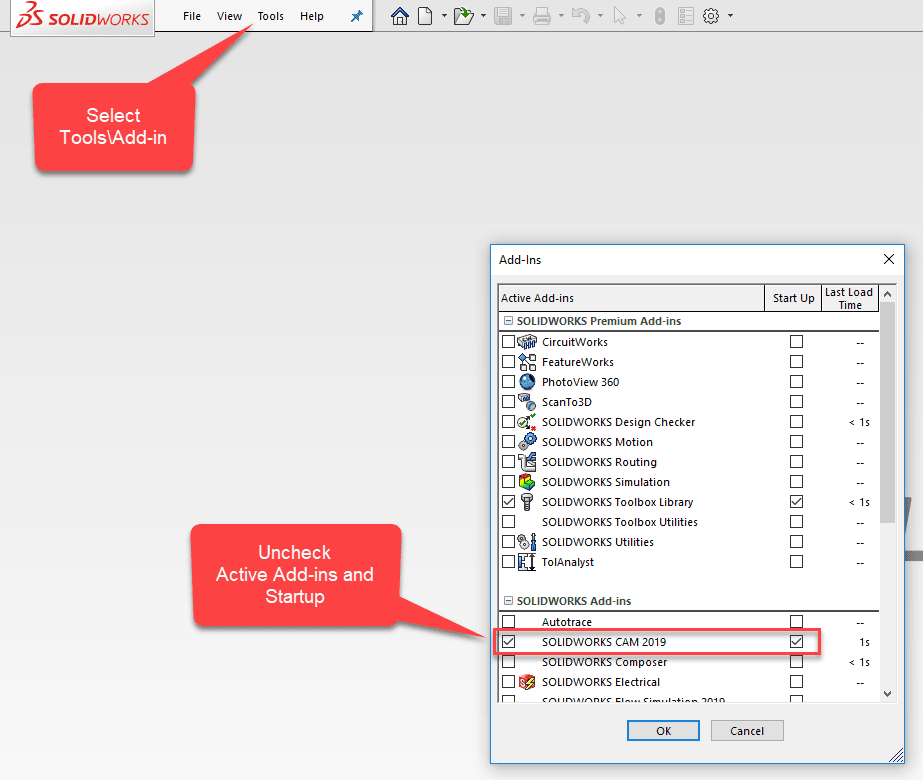Click the CircuitWorks add-in icon

point(527,341)
